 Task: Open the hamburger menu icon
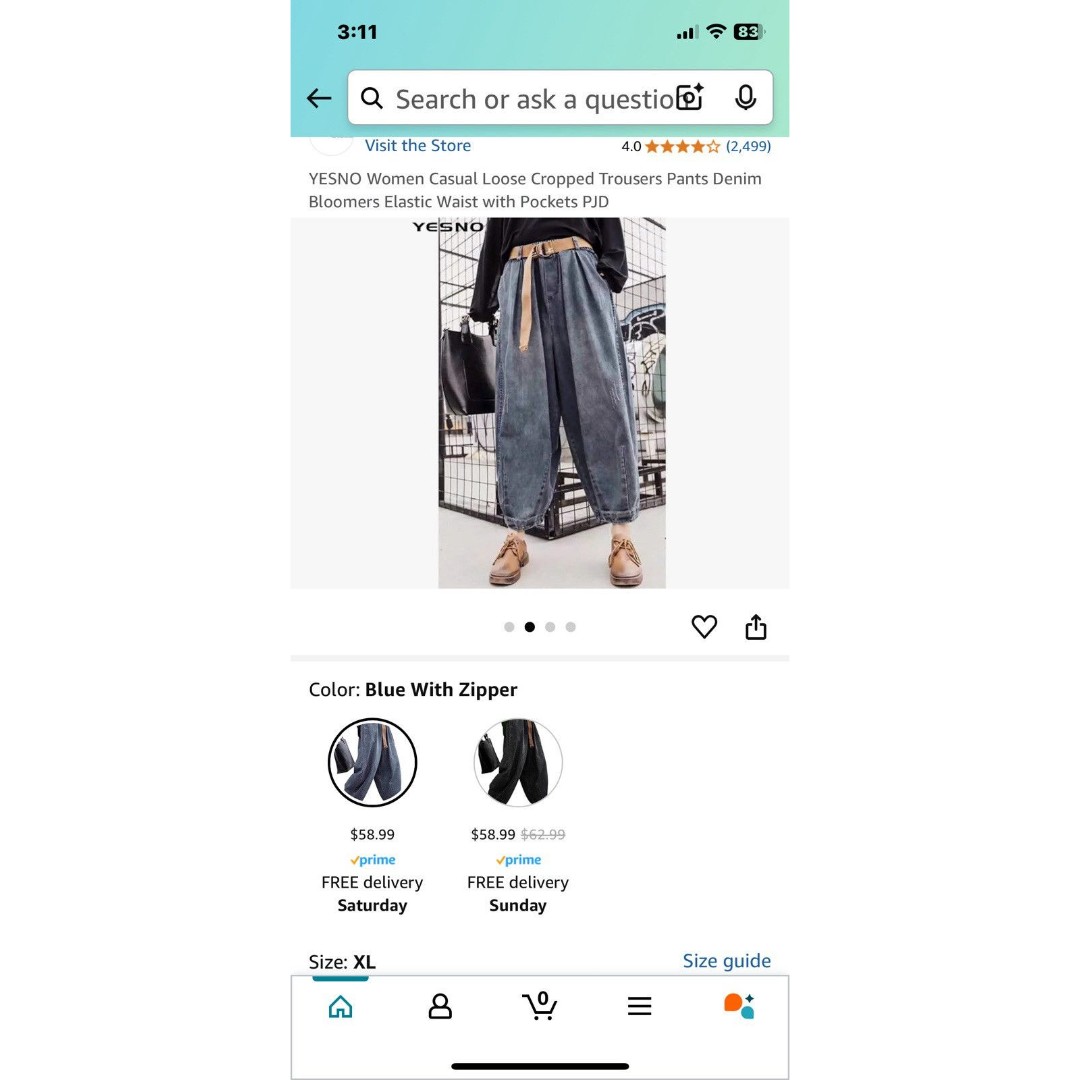pyautogui.click(x=639, y=1006)
